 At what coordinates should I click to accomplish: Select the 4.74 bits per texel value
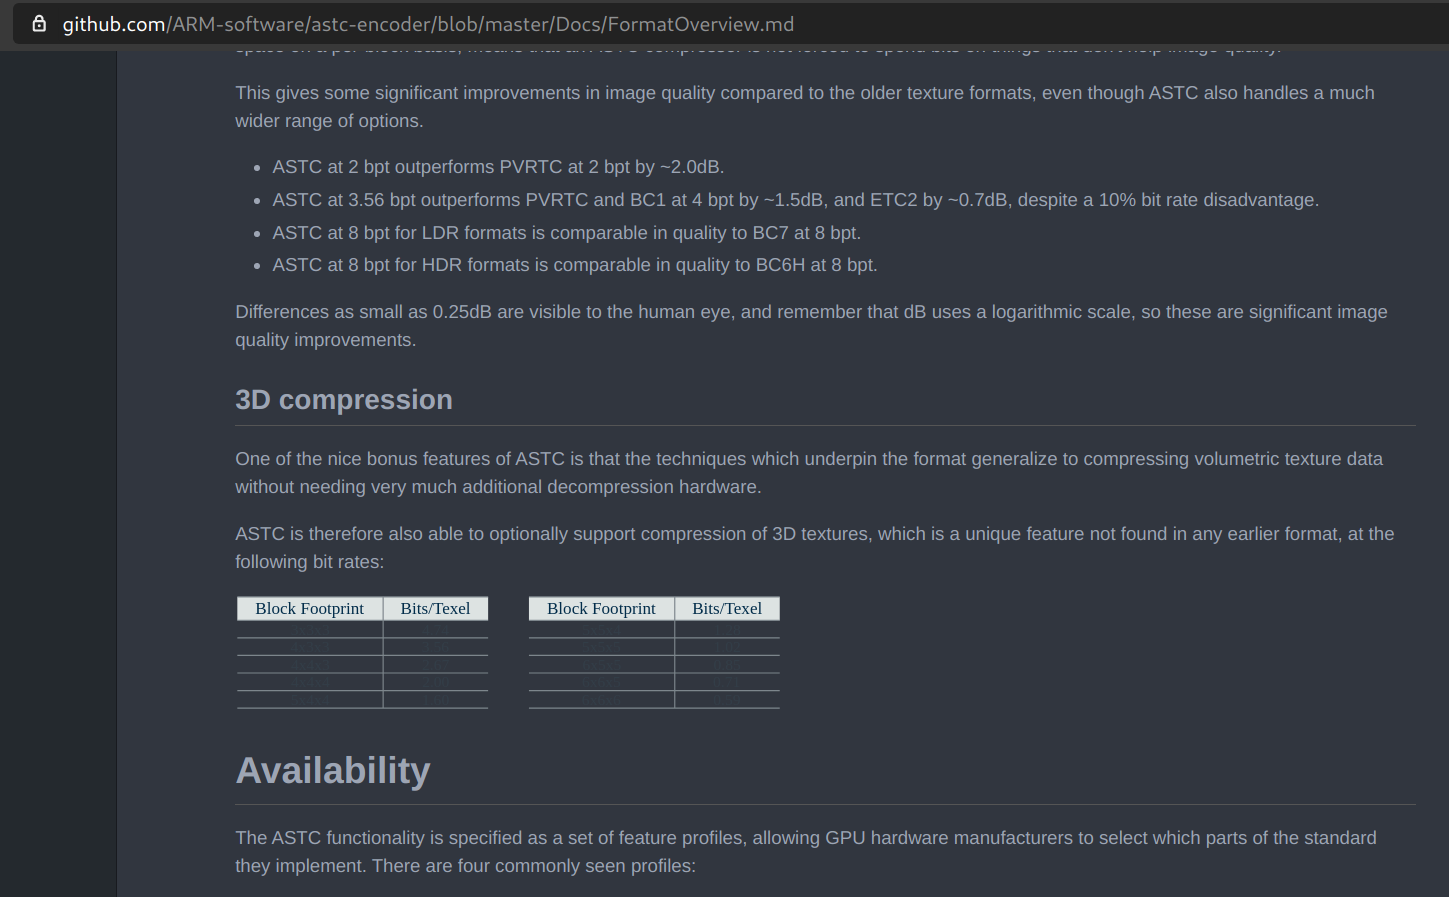(436, 630)
